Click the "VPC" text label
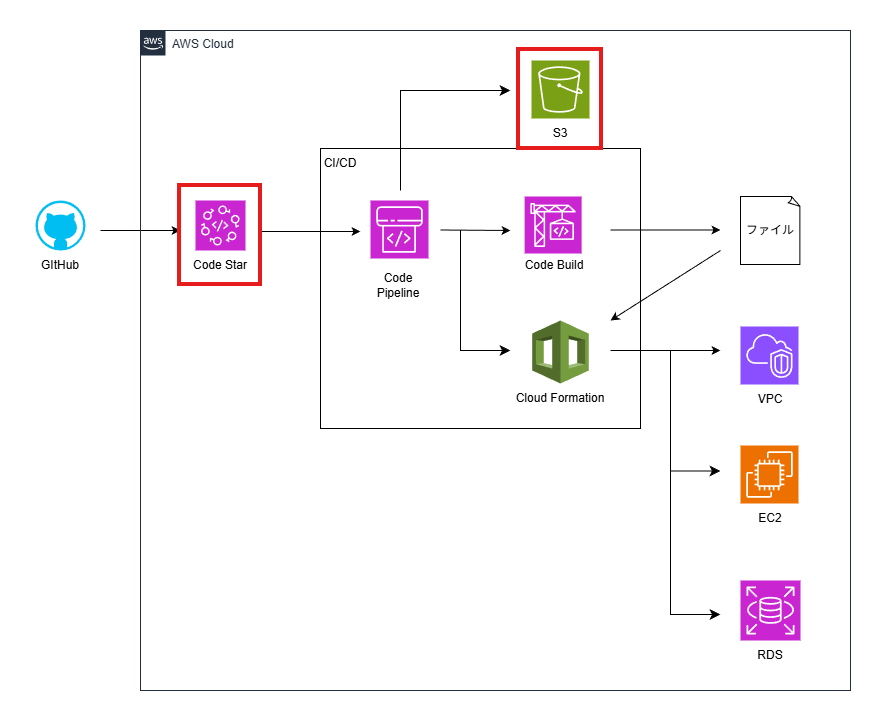The image size is (881, 721). 769,399
